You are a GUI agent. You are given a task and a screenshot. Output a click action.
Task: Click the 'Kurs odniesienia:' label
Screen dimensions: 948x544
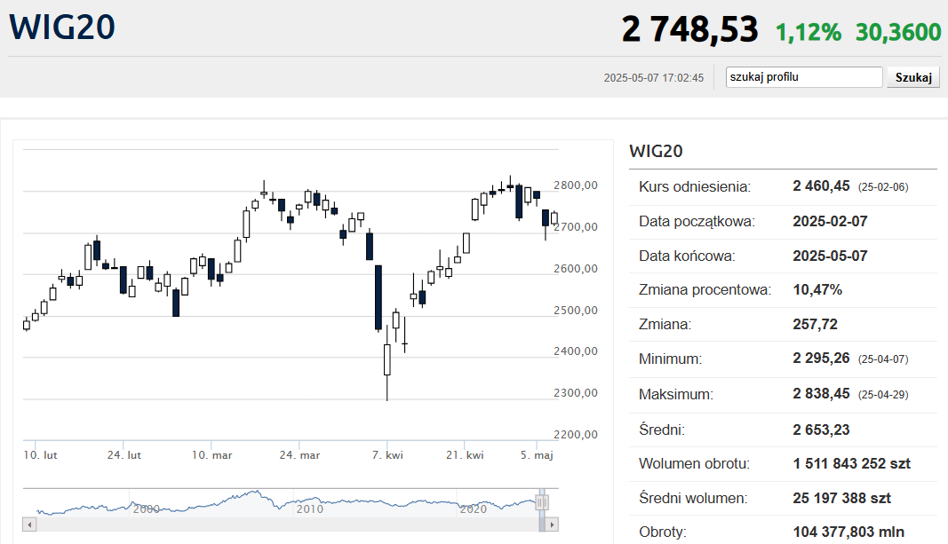(695, 187)
